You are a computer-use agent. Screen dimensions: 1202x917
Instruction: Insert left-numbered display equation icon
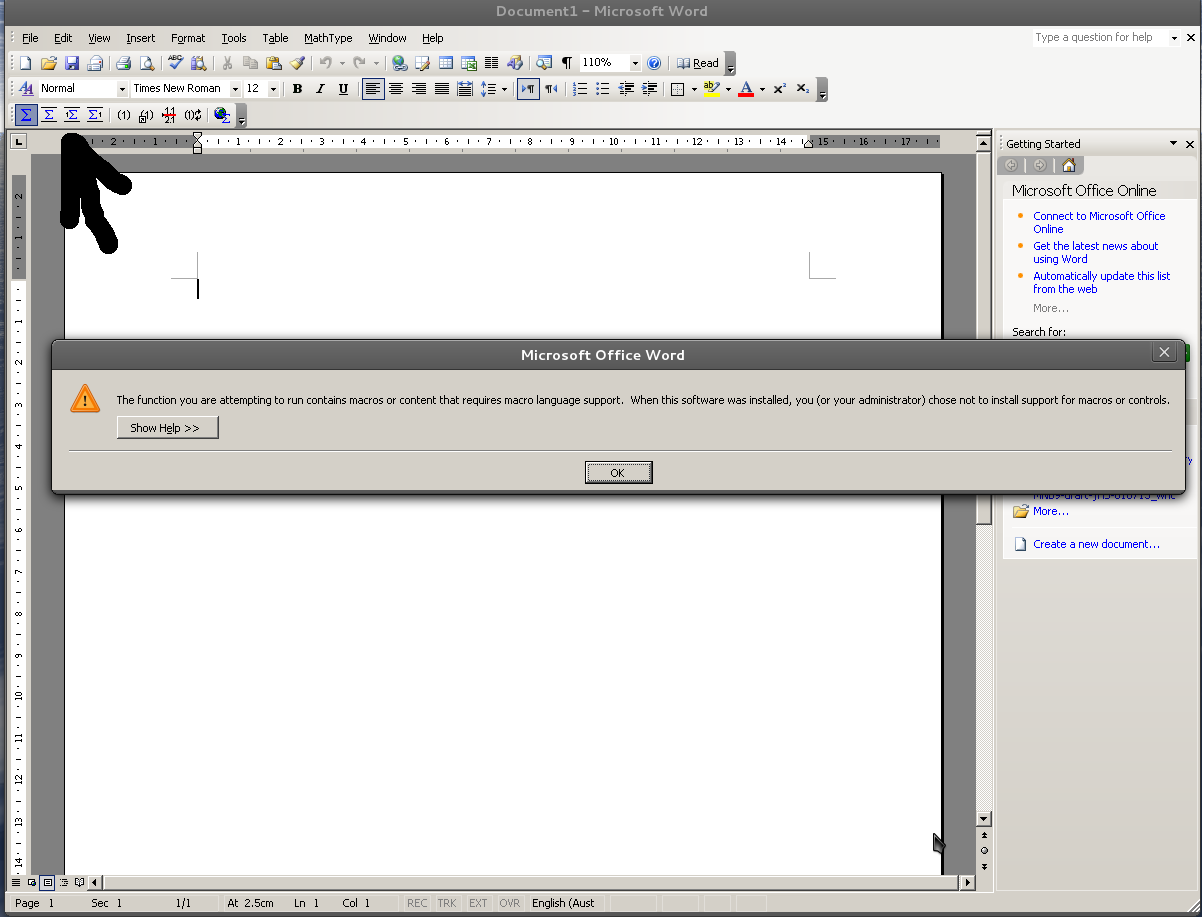pyautogui.click(x=72, y=115)
